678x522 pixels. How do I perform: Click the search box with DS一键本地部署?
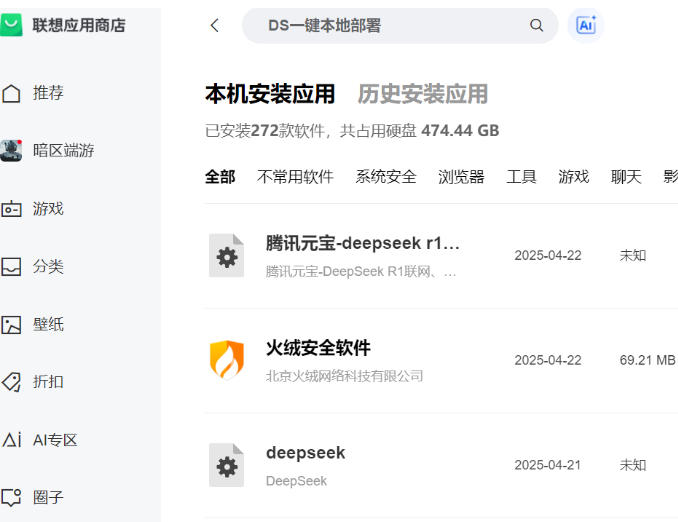tap(390, 26)
